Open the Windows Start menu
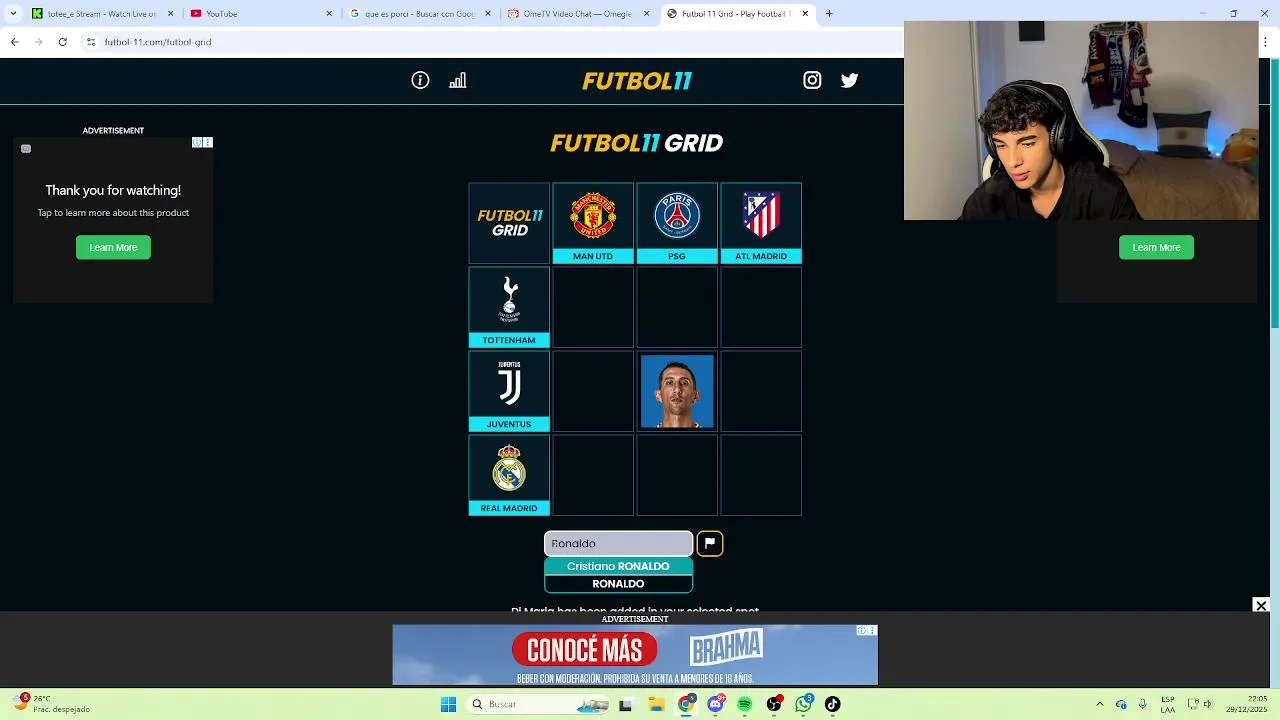1280x720 pixels. coord(448,704)
